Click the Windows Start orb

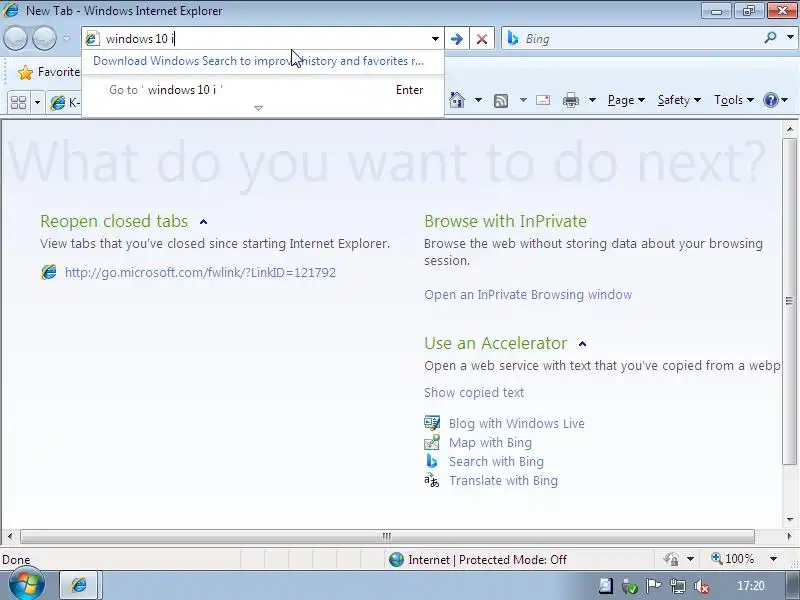point(27,584)
